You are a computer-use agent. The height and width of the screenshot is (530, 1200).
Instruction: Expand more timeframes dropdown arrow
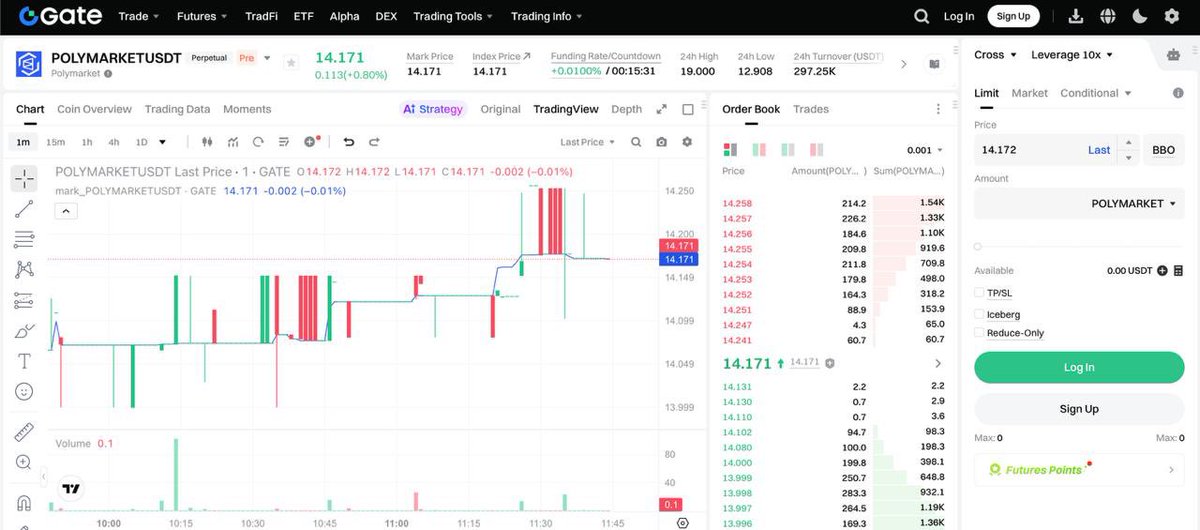pos(163,142)
